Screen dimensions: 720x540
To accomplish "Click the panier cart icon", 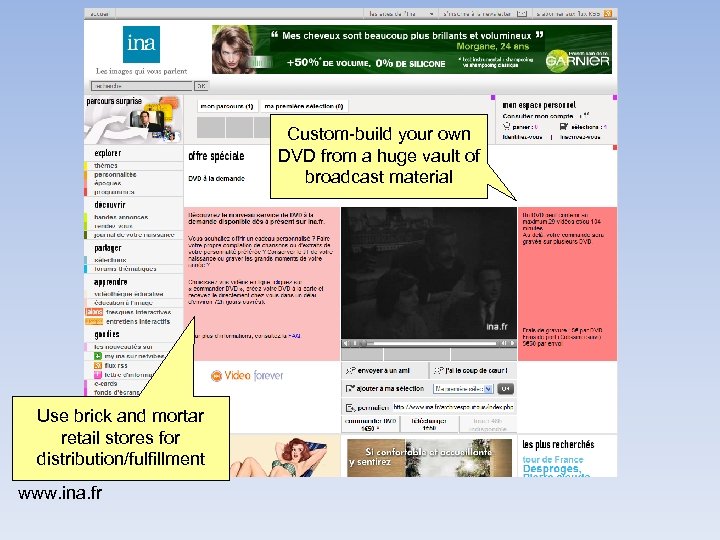I will point(506,126).
